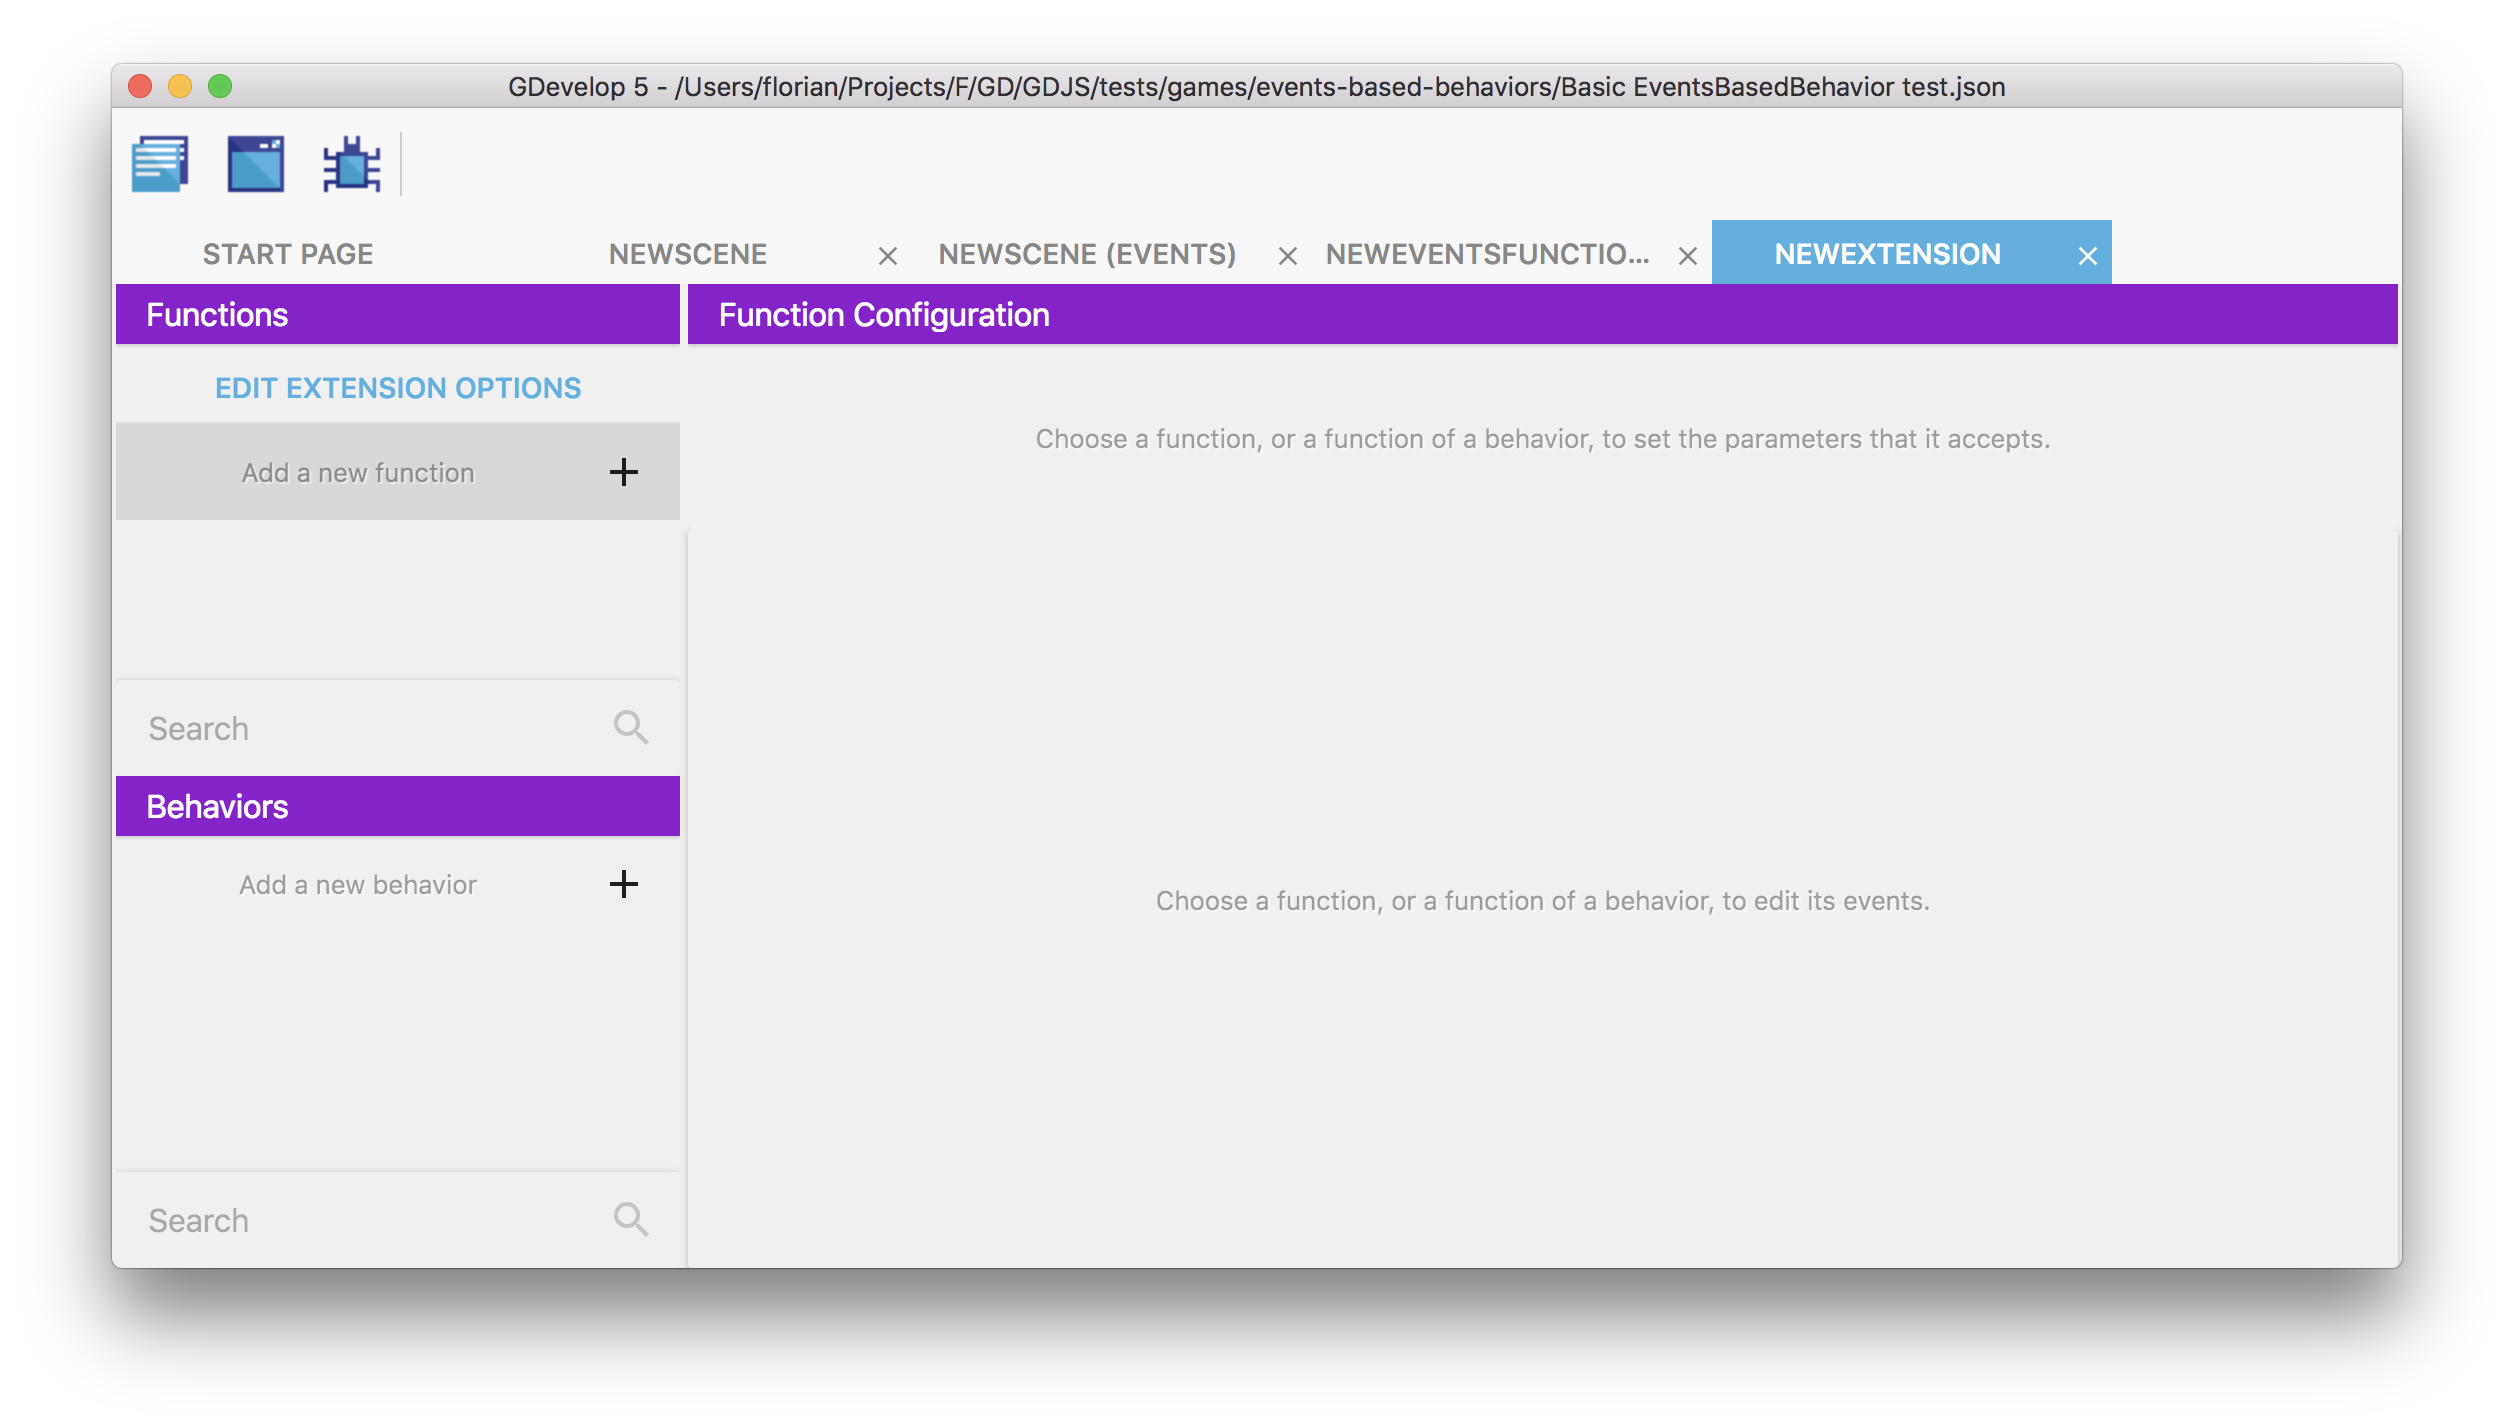The image size is (2514, 1428).
Task: Switch to the NEWSCENE tab
Action: pos(688,254)
